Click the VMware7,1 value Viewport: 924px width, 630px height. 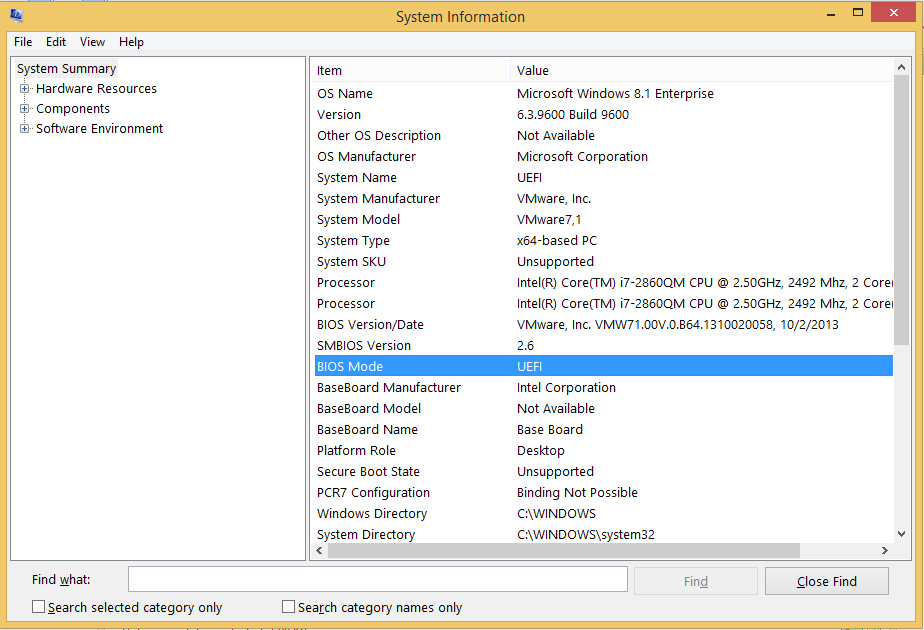click(x=549, y=220)
